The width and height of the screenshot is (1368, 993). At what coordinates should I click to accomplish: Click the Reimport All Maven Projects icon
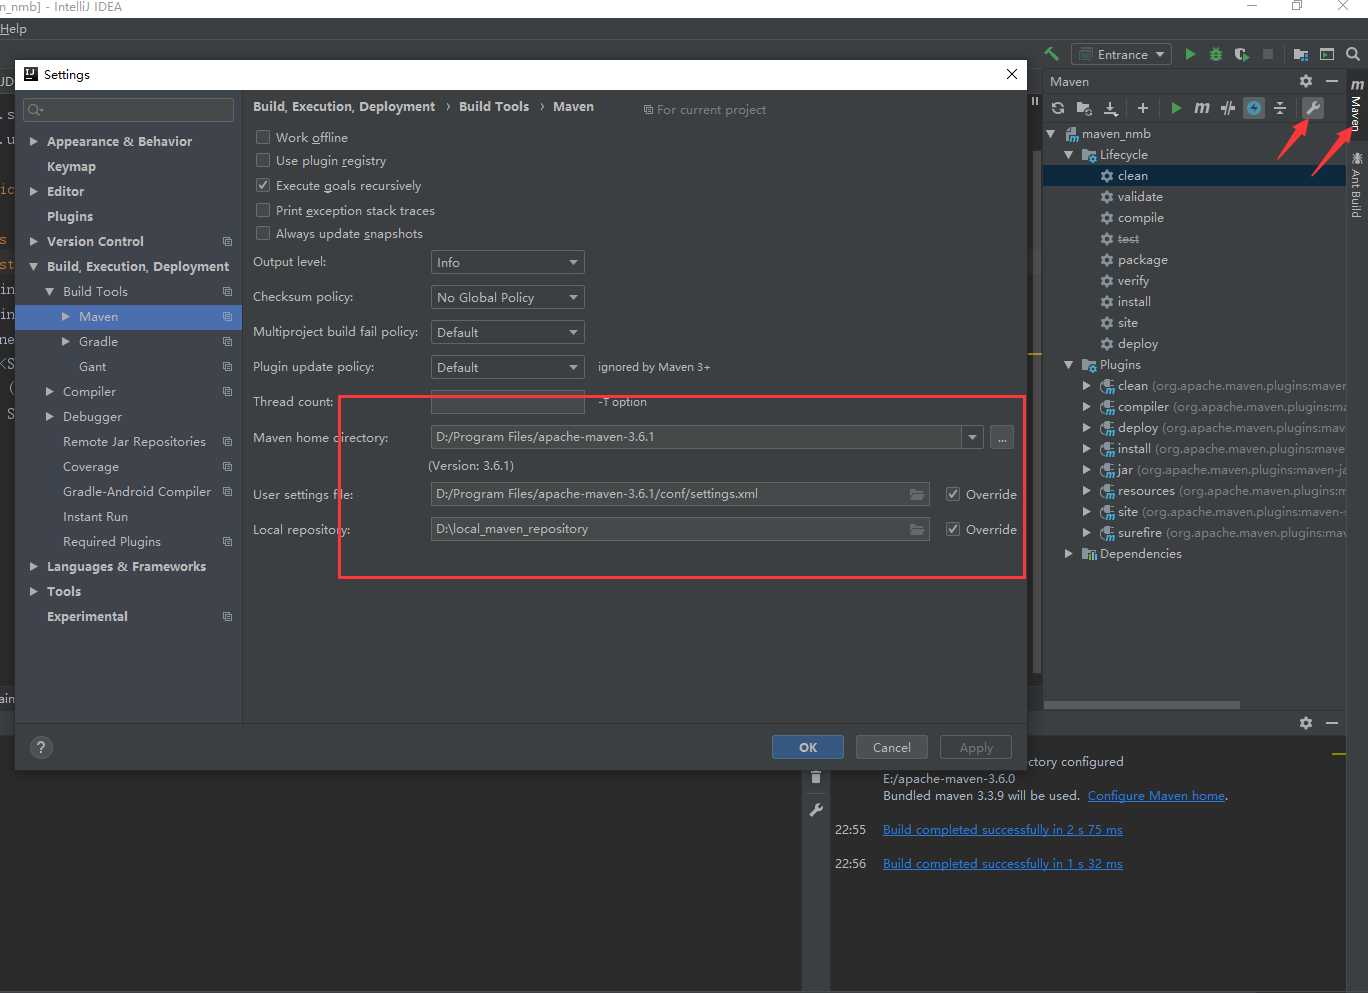click(x=1058, y=108)
